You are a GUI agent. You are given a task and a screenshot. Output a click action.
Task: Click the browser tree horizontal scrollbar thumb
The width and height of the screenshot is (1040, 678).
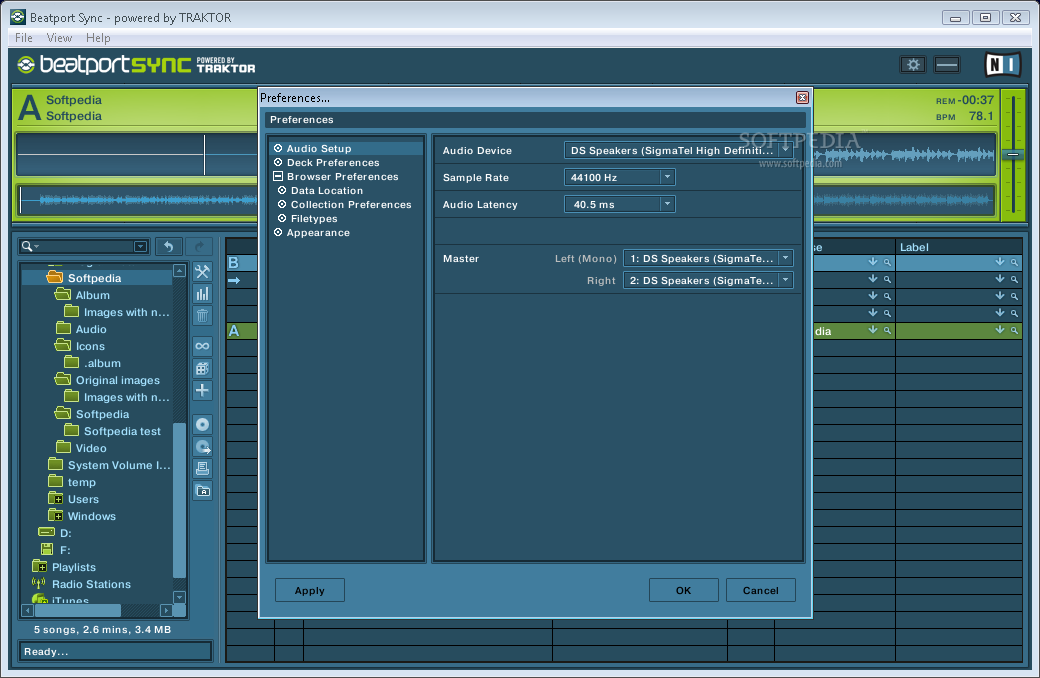[x=77, y=610]
